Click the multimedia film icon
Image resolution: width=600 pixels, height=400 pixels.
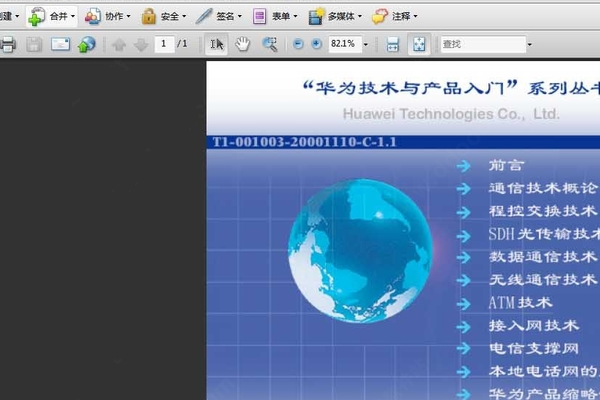pos(316,16)
